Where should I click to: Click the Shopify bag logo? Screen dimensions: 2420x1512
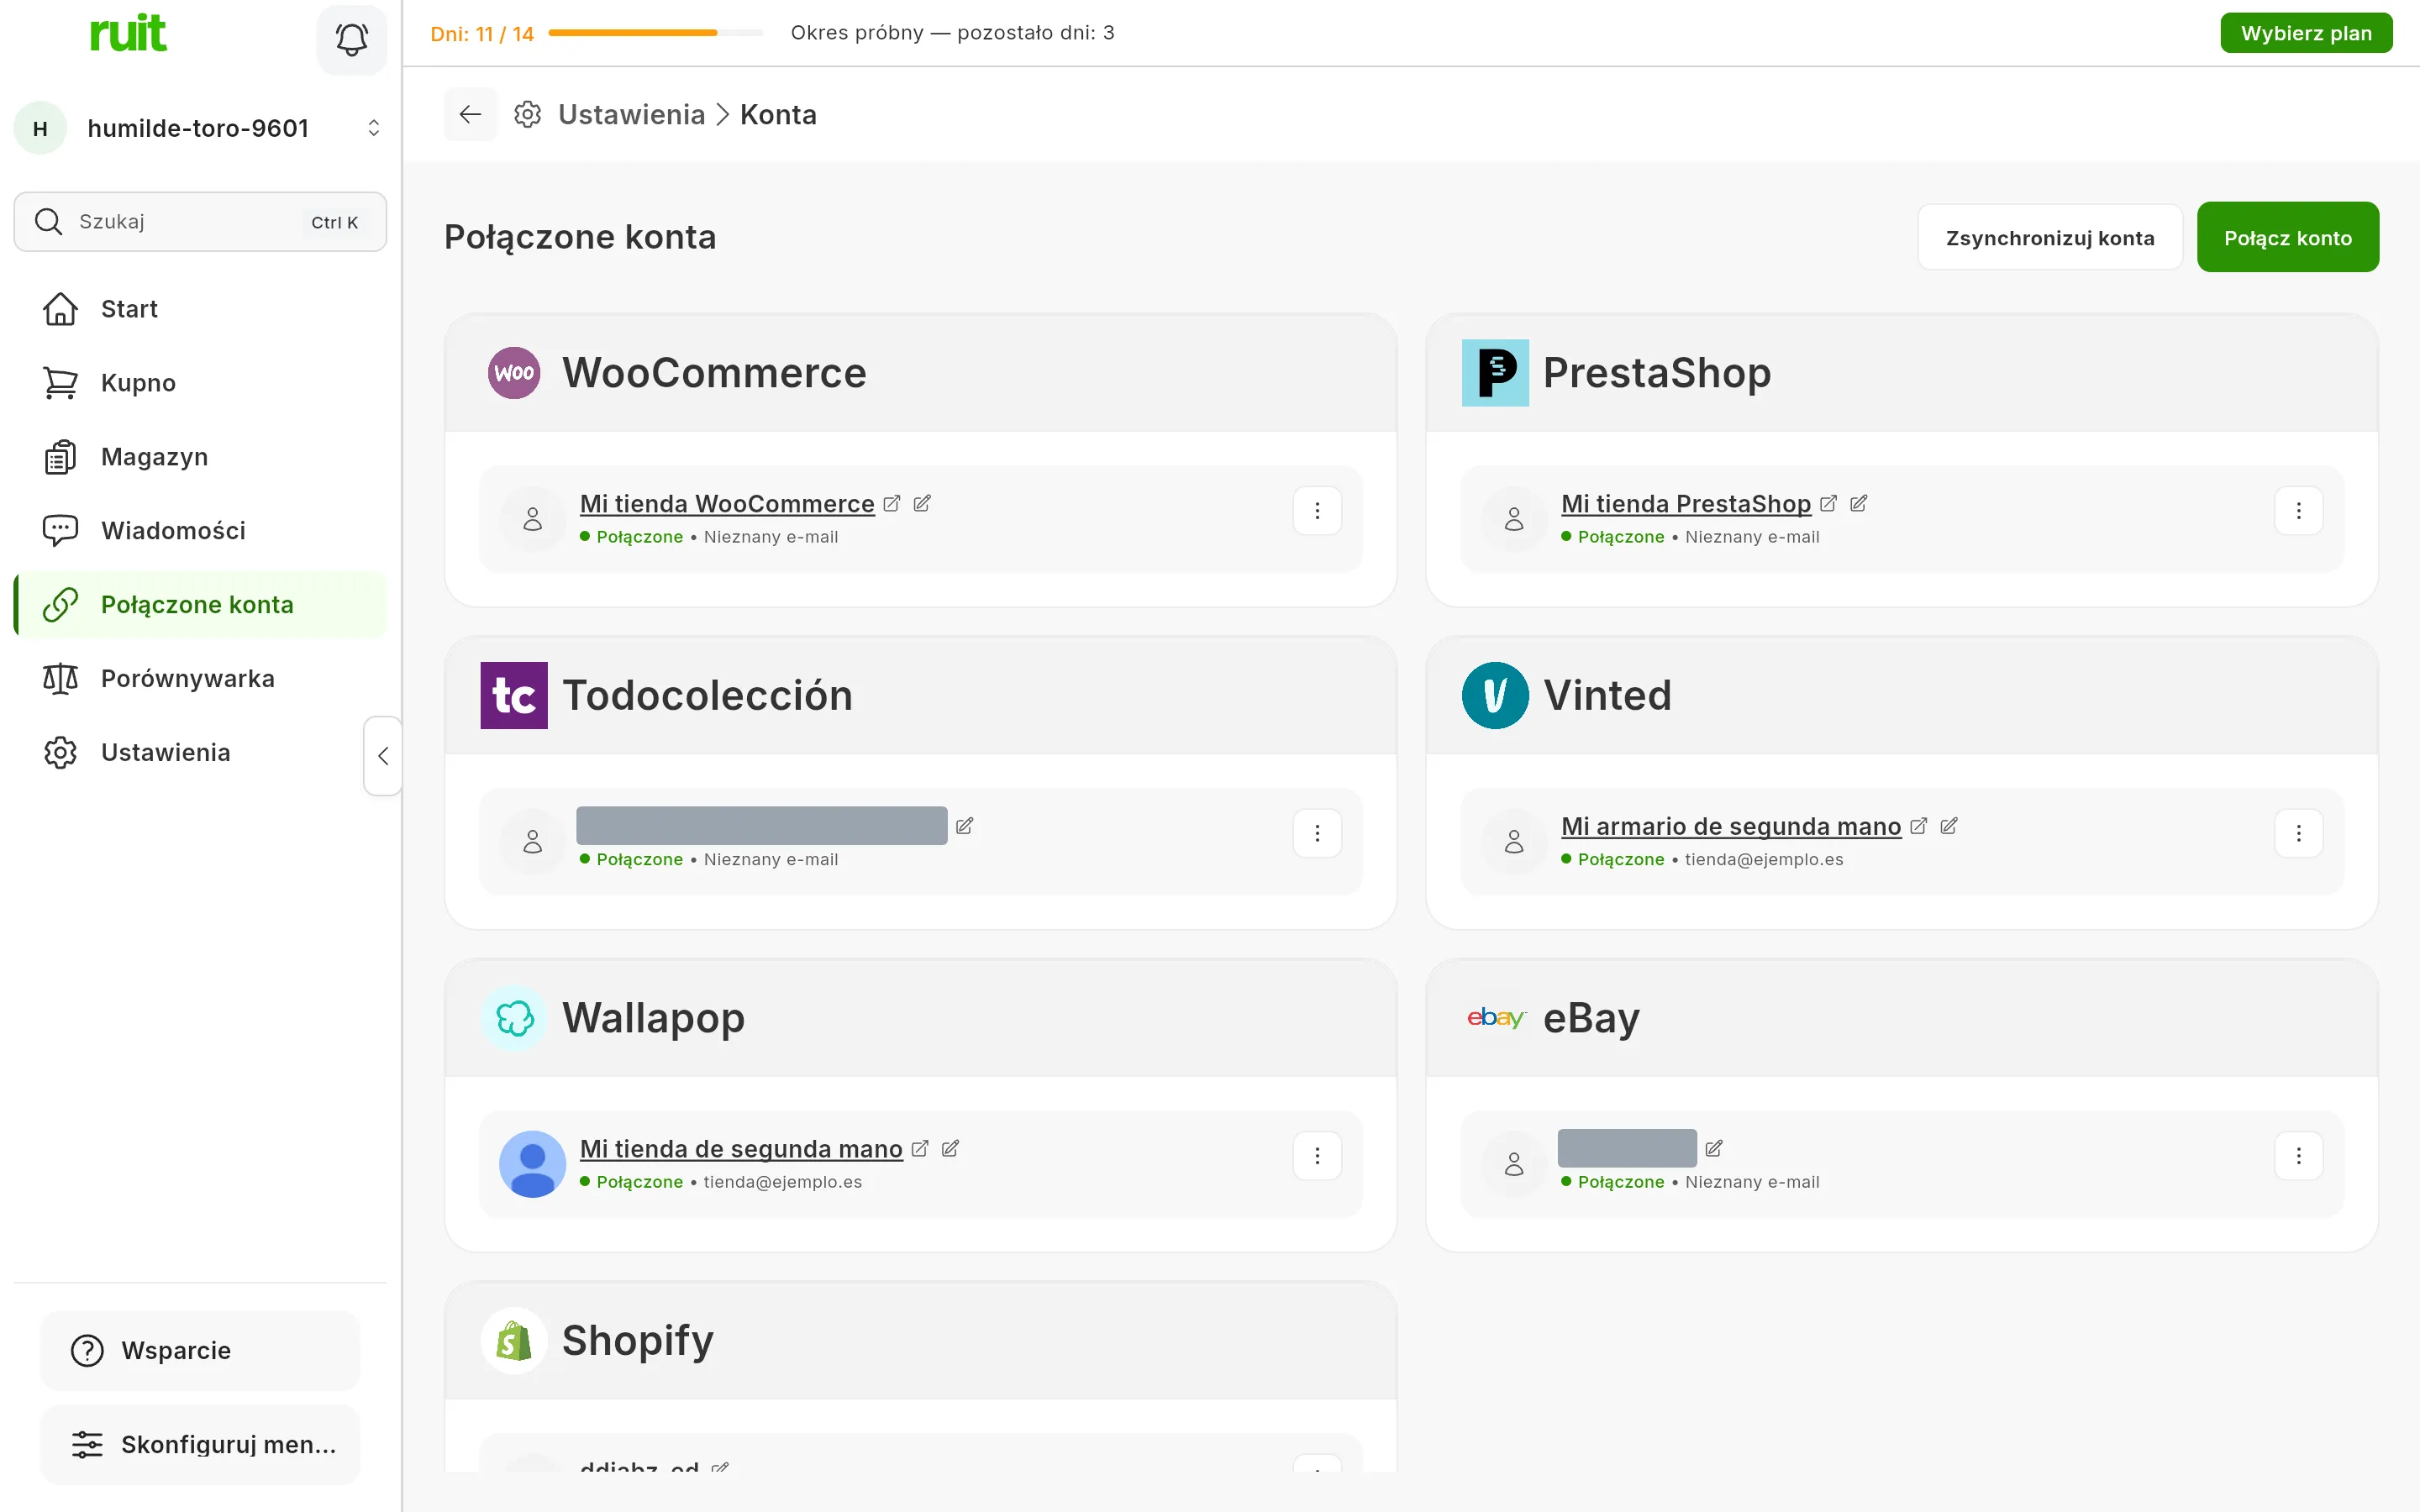[x=514, y=1341]
